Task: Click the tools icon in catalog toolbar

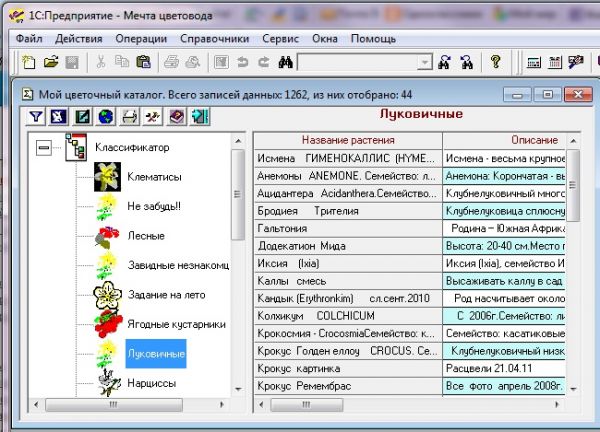Action: pos(153,116)
